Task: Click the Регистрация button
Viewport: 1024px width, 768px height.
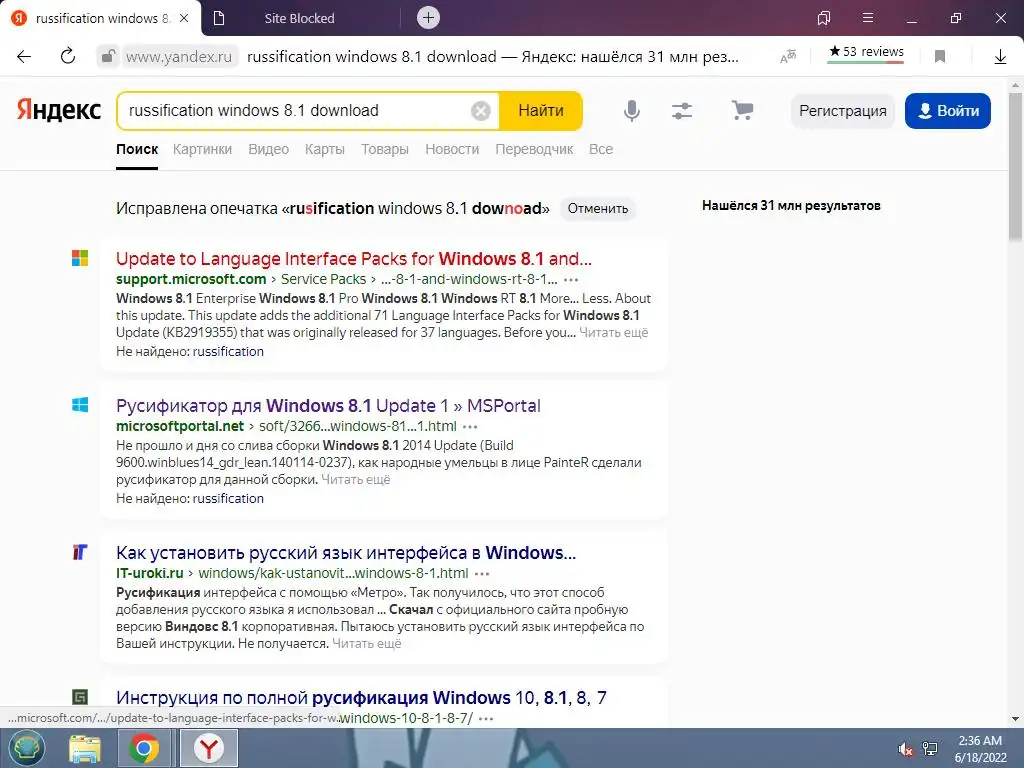Action: pyautogui.click(x=842, y=111)
